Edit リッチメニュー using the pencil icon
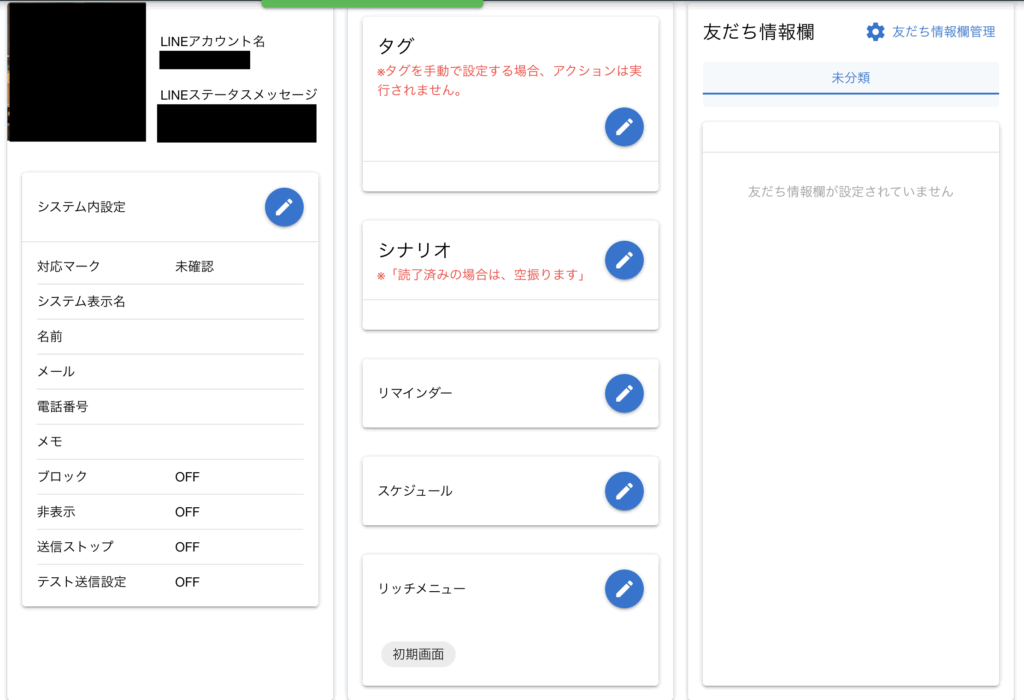 624,589
